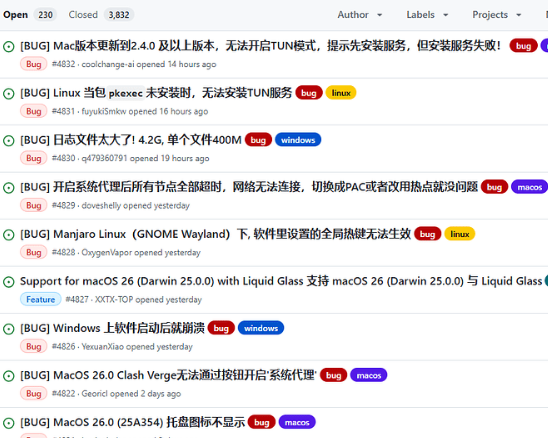Open issue 开启系统代理后所有节点全部超时
This screenshot has width=548, height=438.
click(x=249, y=187)
